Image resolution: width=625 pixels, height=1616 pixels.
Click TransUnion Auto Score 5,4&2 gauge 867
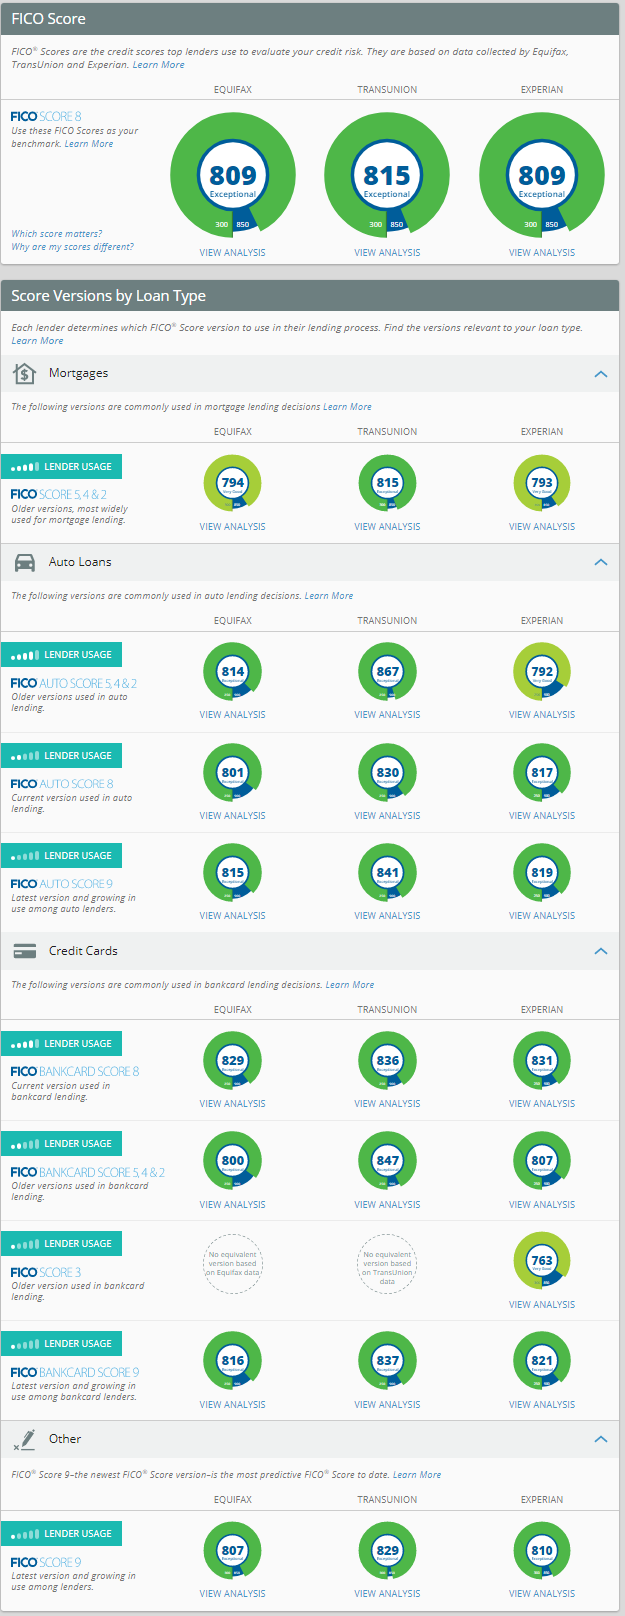click(x=387, y=672)
